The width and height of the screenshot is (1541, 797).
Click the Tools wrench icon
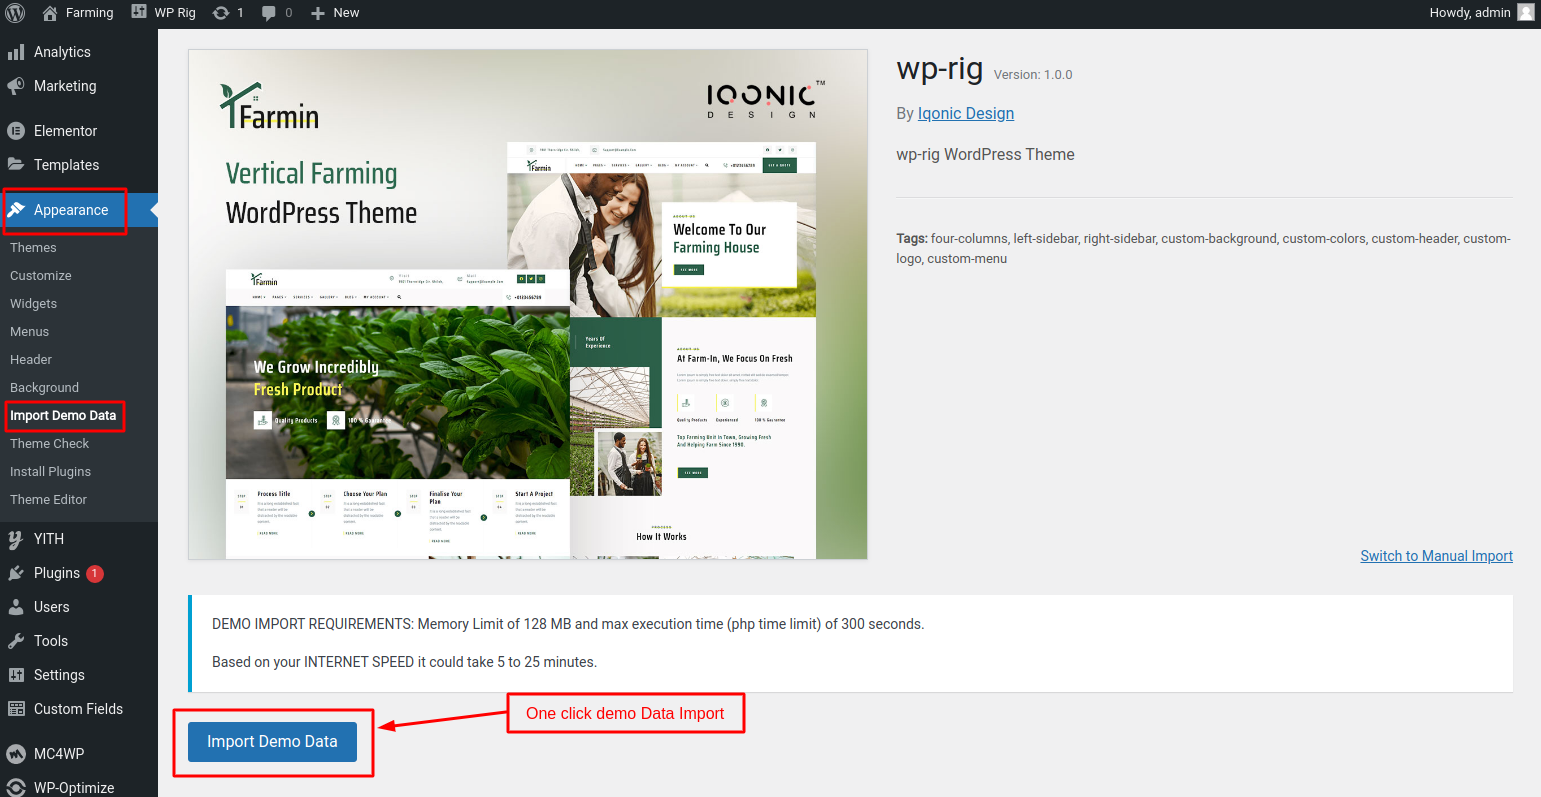[x=16, y=641]
